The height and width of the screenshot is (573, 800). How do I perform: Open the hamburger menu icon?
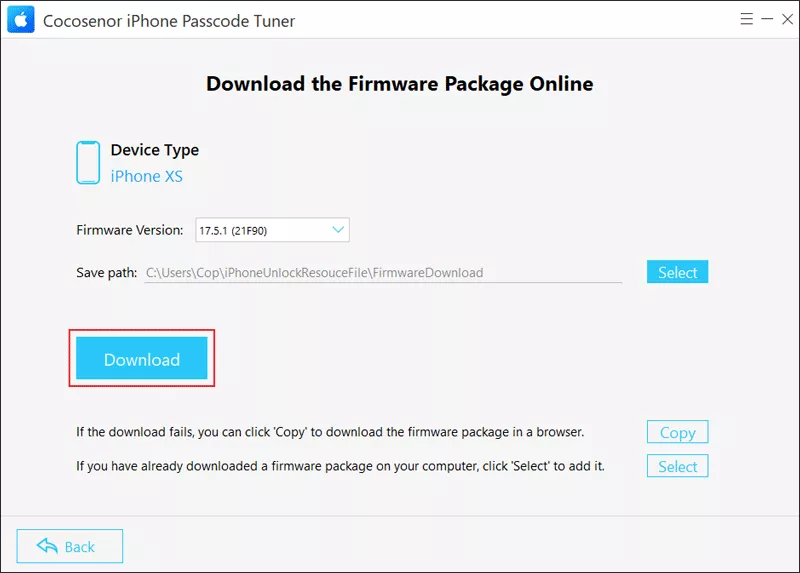point(746,19)
